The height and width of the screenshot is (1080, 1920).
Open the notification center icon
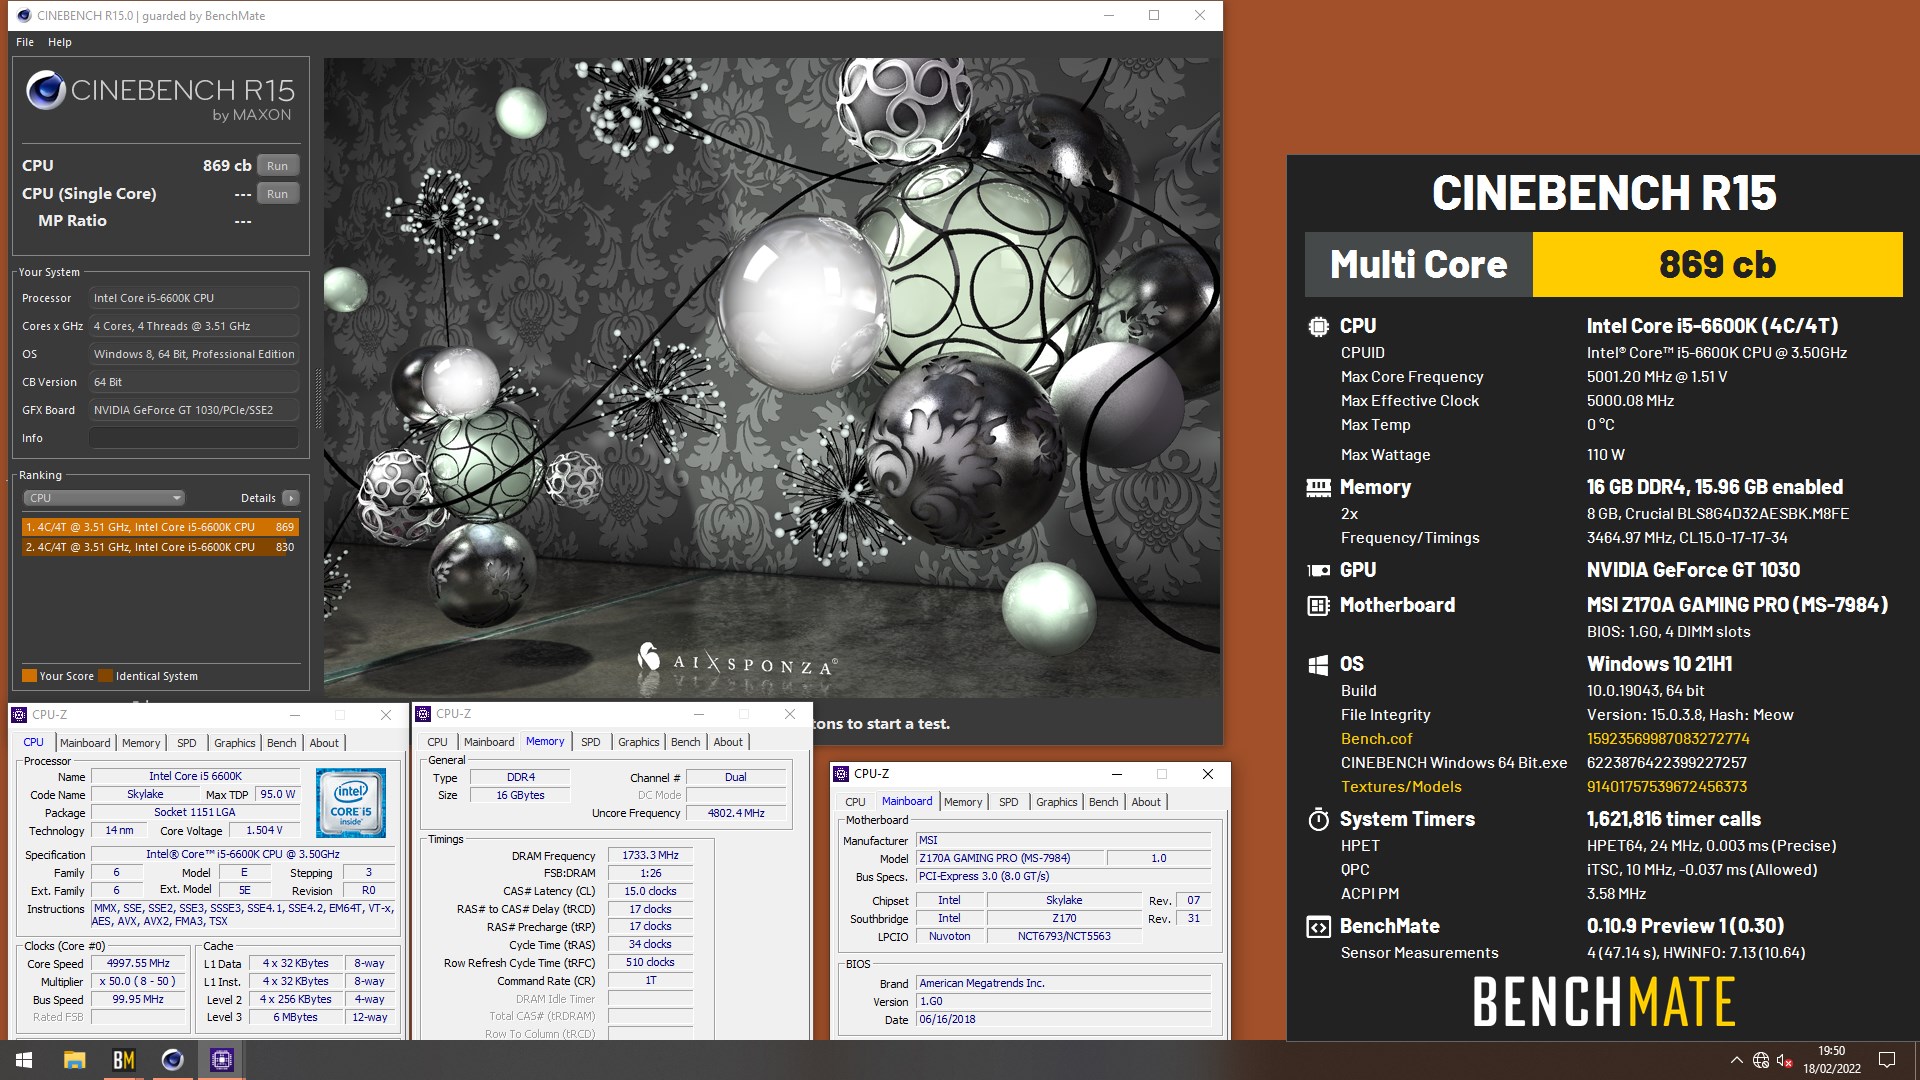pos(1887,1060)
